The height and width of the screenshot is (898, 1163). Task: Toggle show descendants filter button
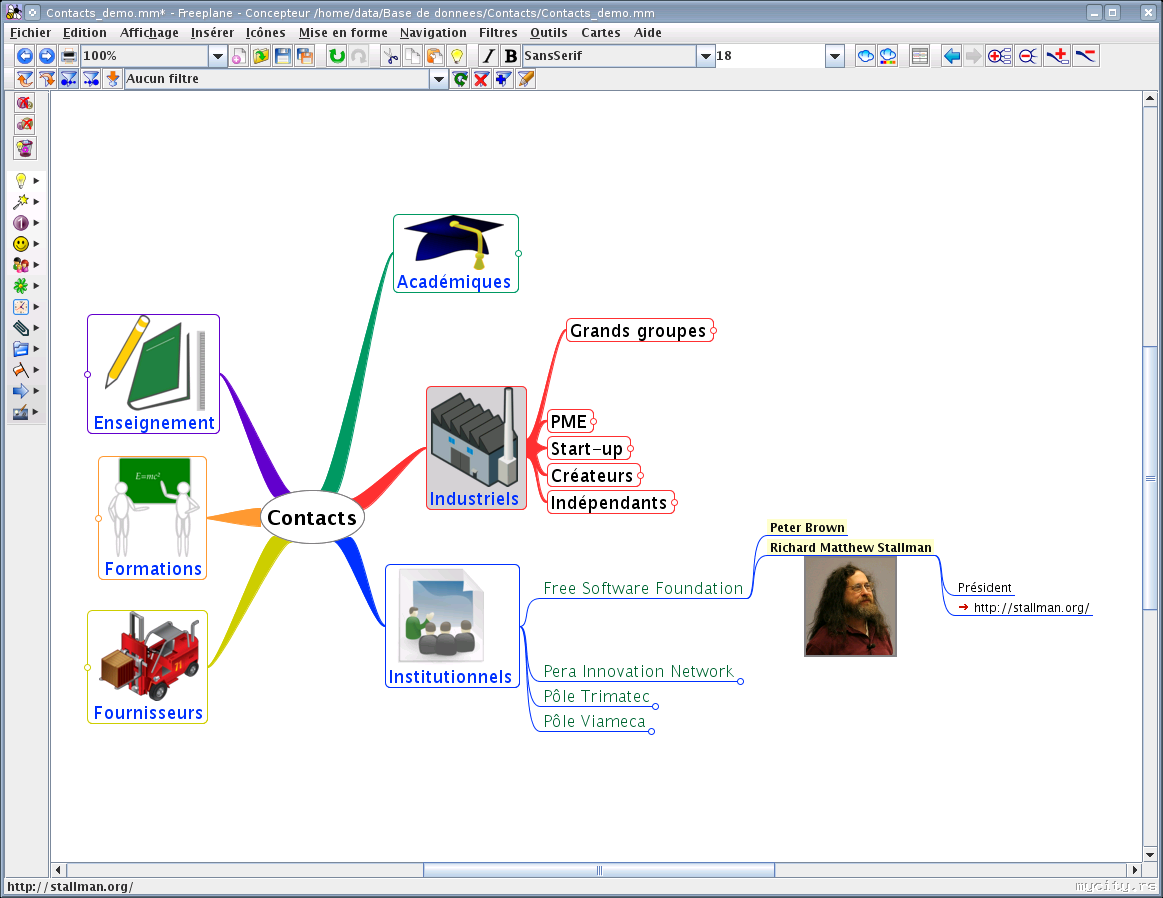pyautogui.click(x=90, y=79)
